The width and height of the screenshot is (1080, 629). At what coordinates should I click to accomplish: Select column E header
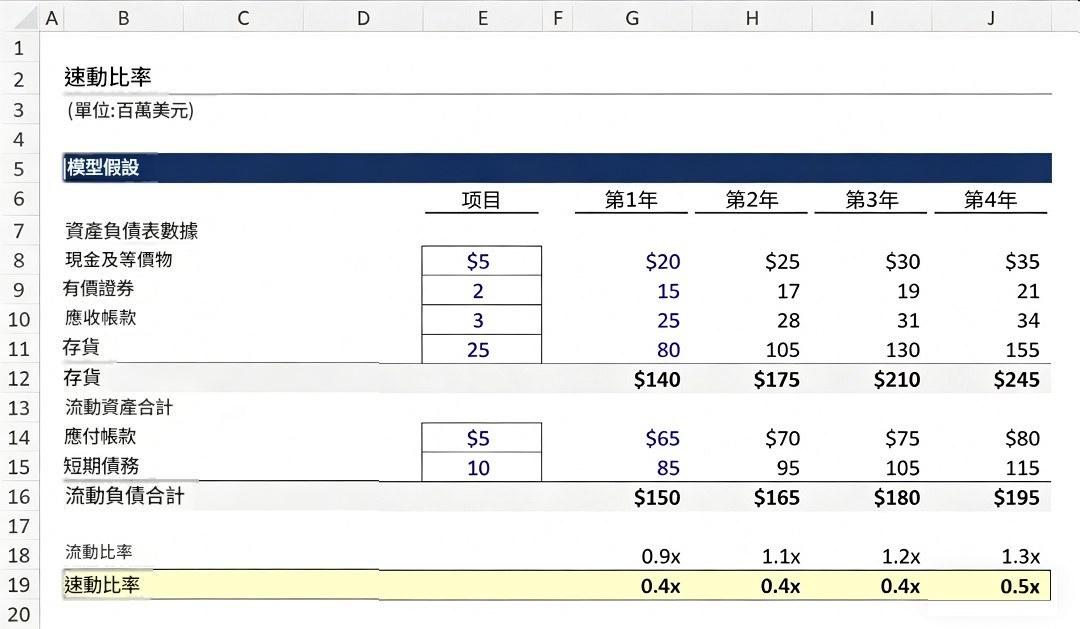482,18
